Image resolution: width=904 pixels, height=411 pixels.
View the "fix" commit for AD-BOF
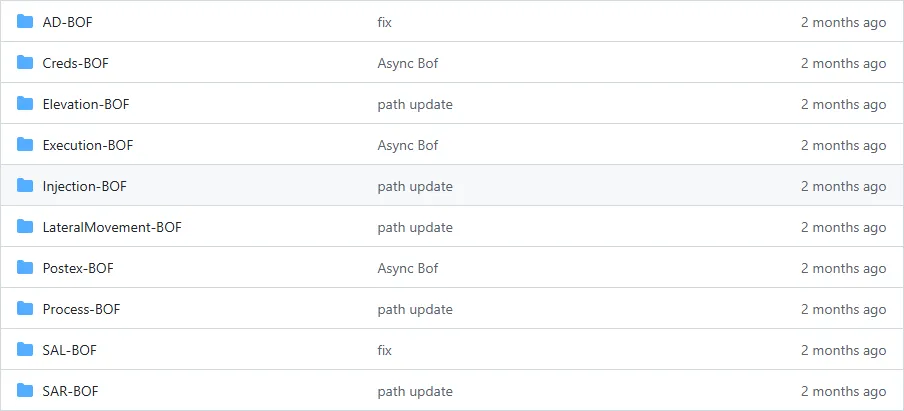(385, 22)
